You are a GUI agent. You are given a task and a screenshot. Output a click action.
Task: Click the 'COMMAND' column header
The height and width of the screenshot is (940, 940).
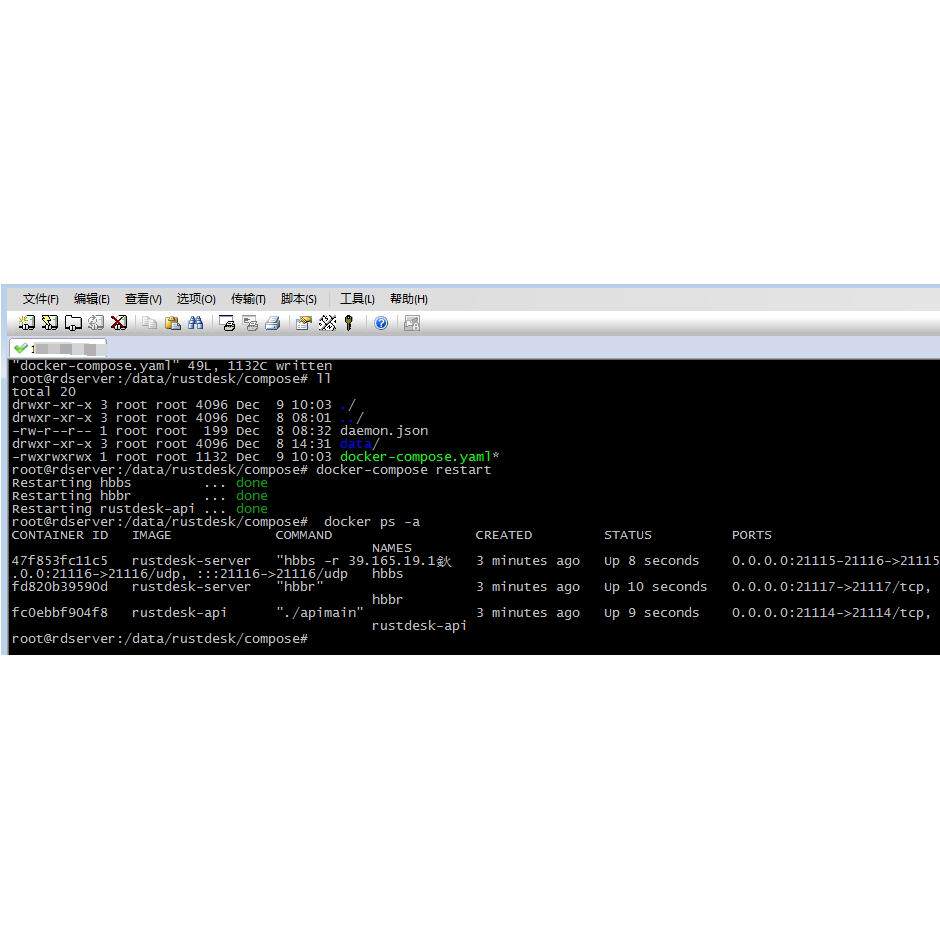pyautogui.click(x=303, y=535)
